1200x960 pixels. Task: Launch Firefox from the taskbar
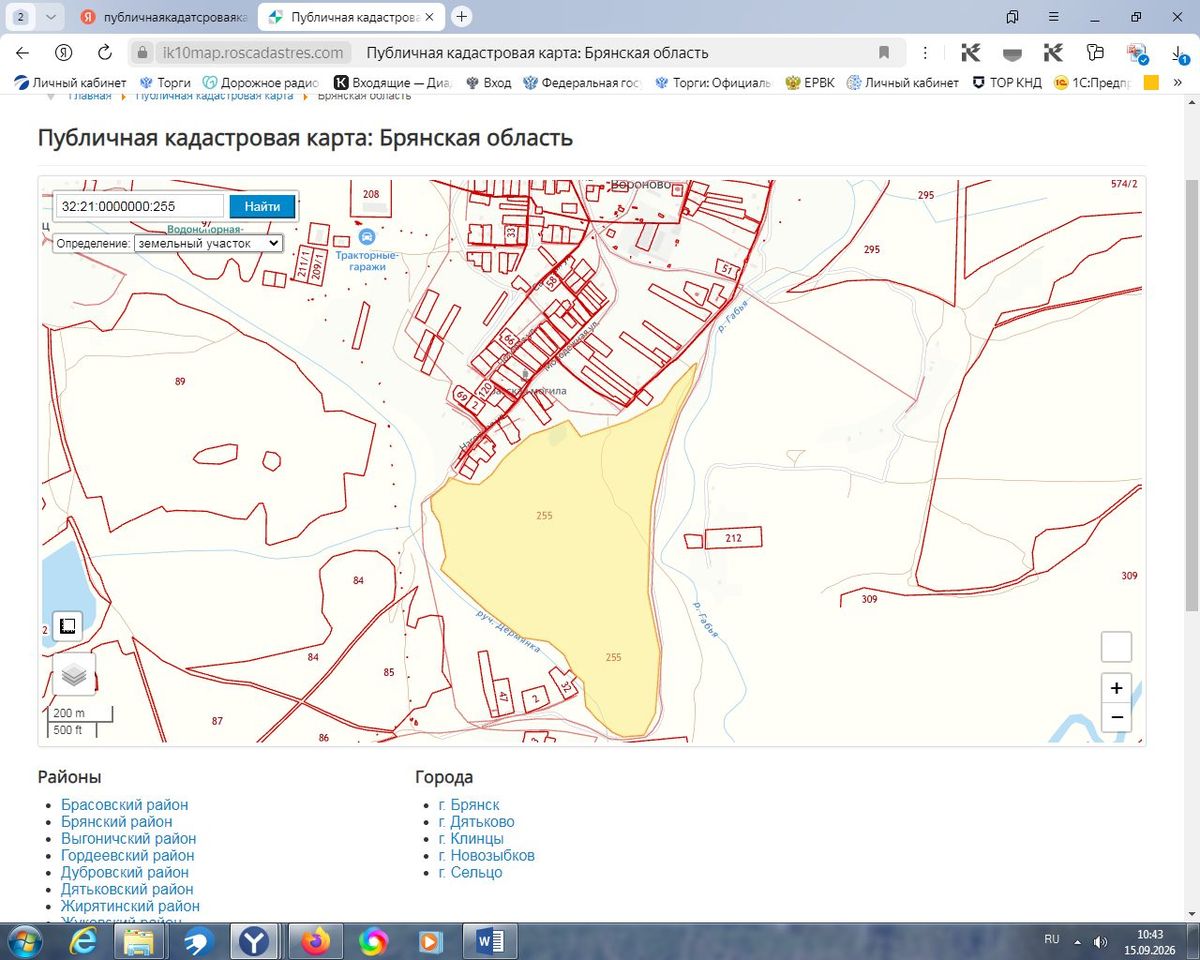(x=316, y=941)
